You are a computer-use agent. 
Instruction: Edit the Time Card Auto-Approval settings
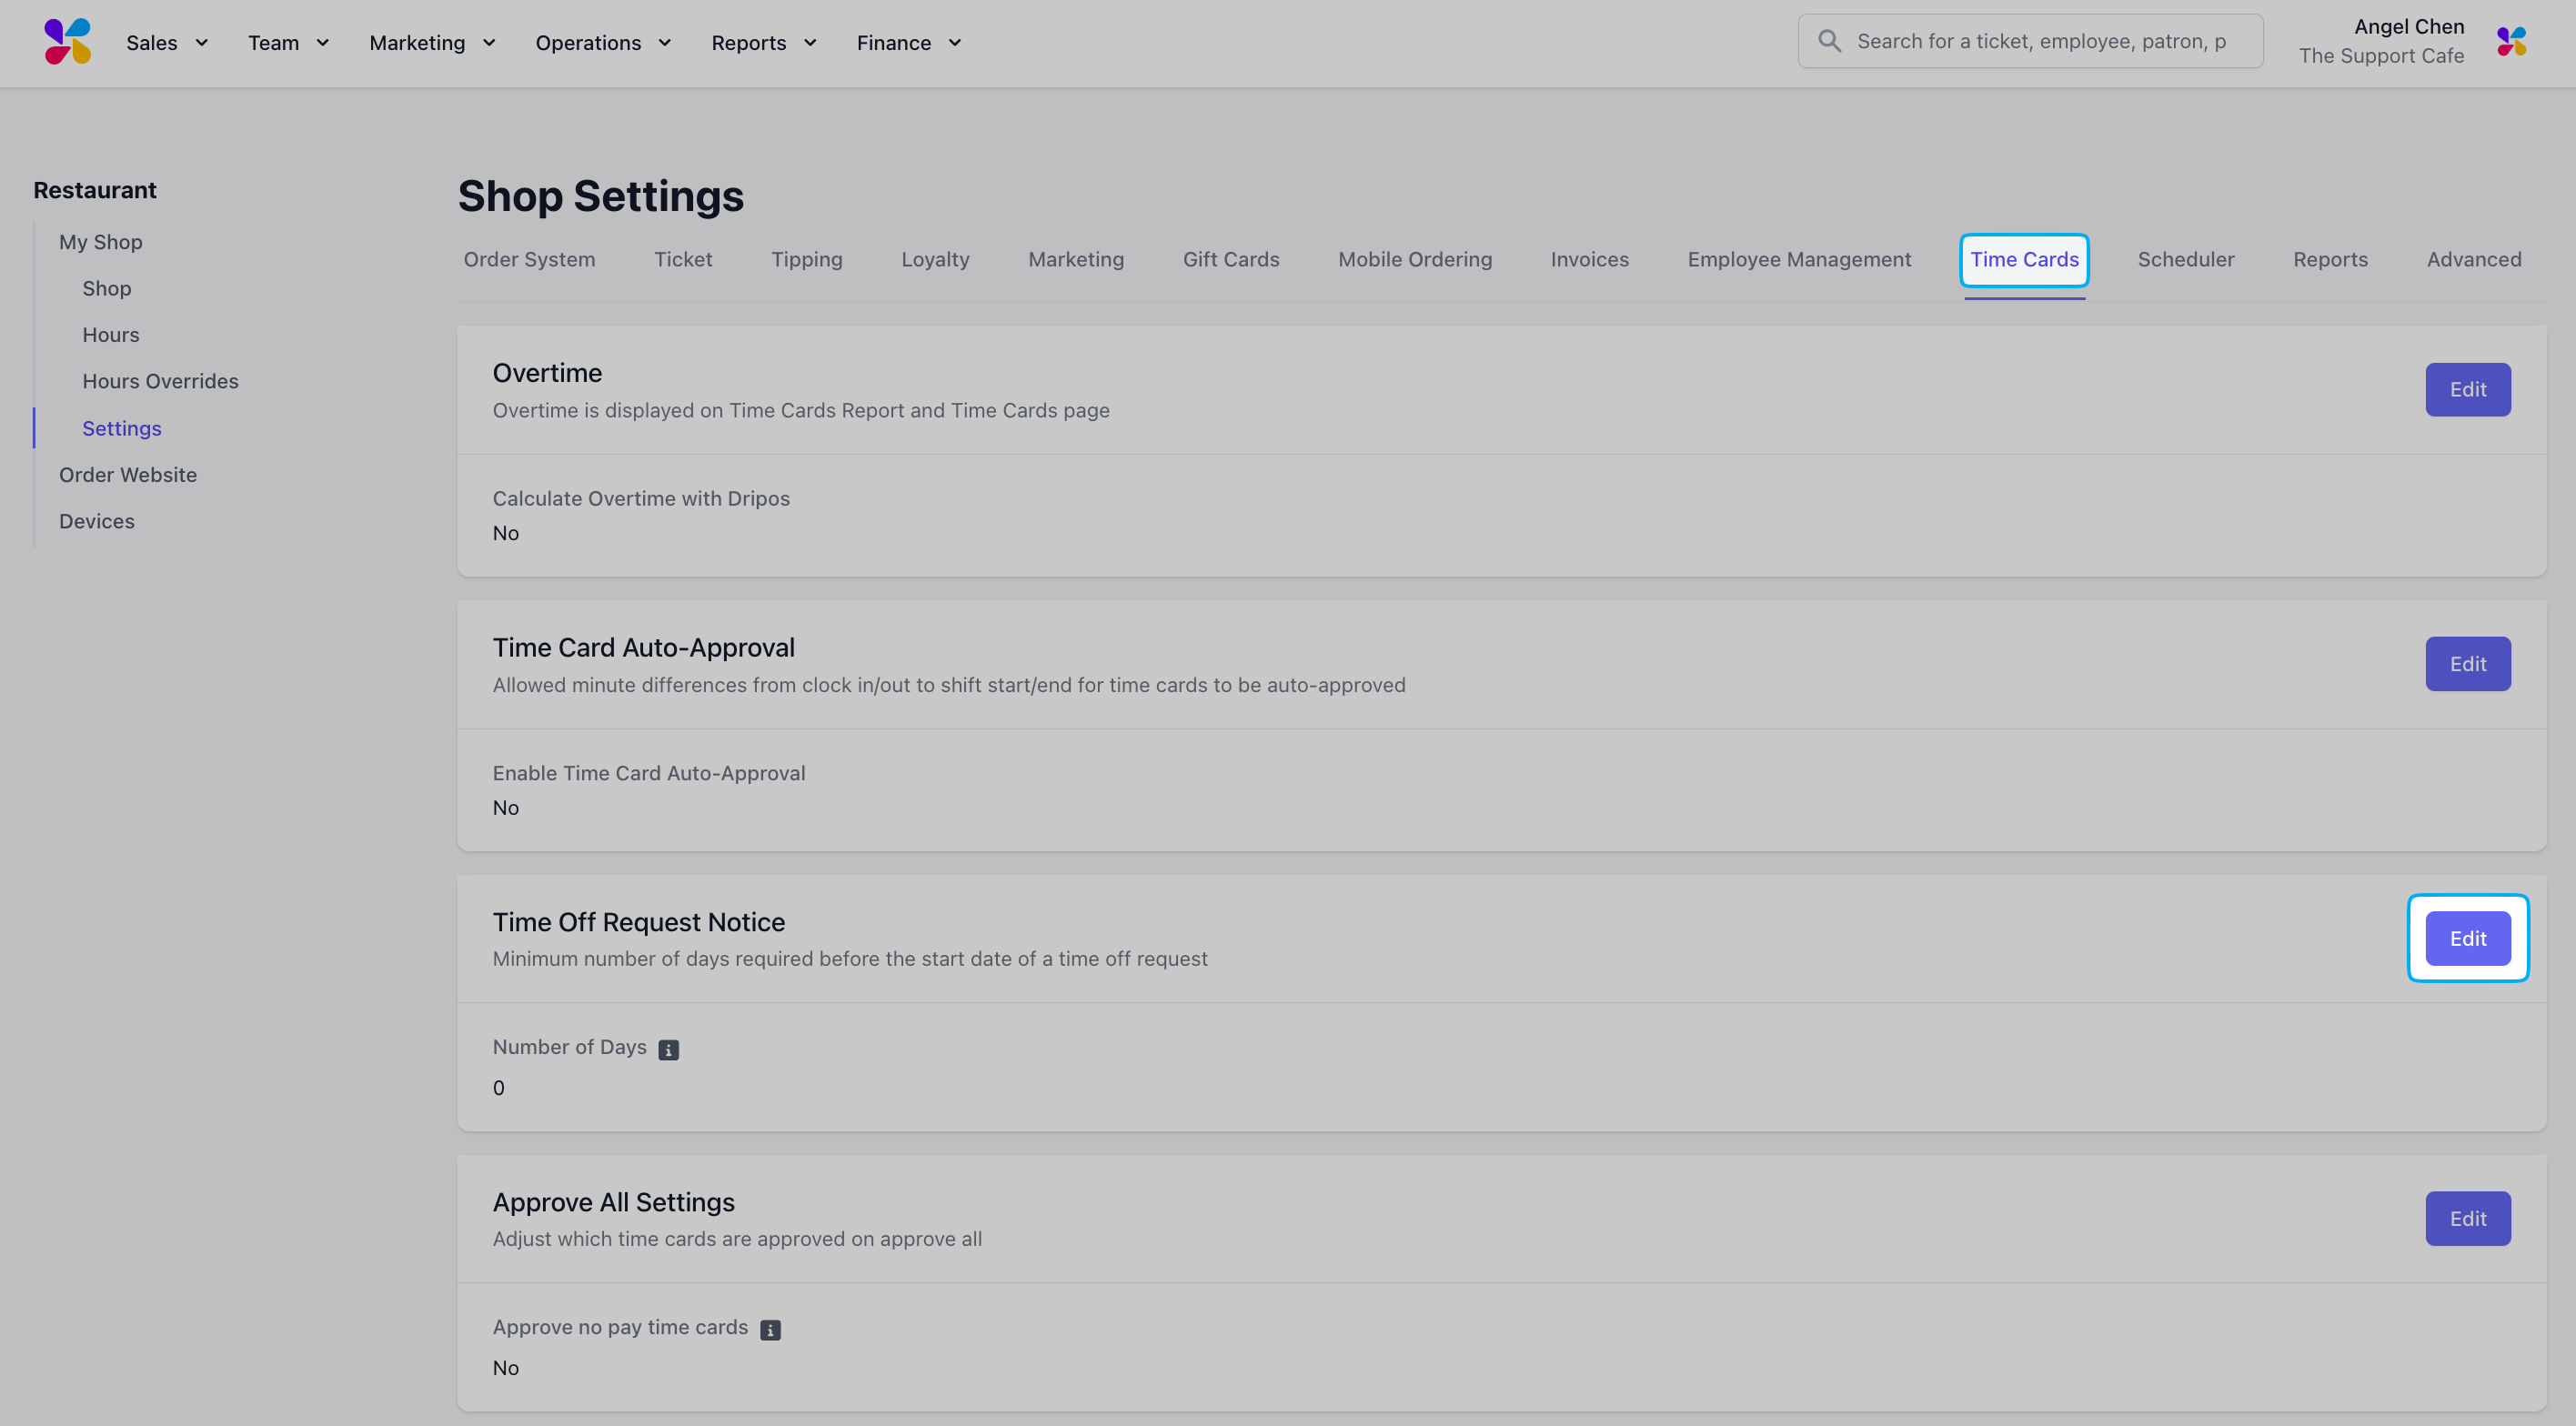(2467, 664)
